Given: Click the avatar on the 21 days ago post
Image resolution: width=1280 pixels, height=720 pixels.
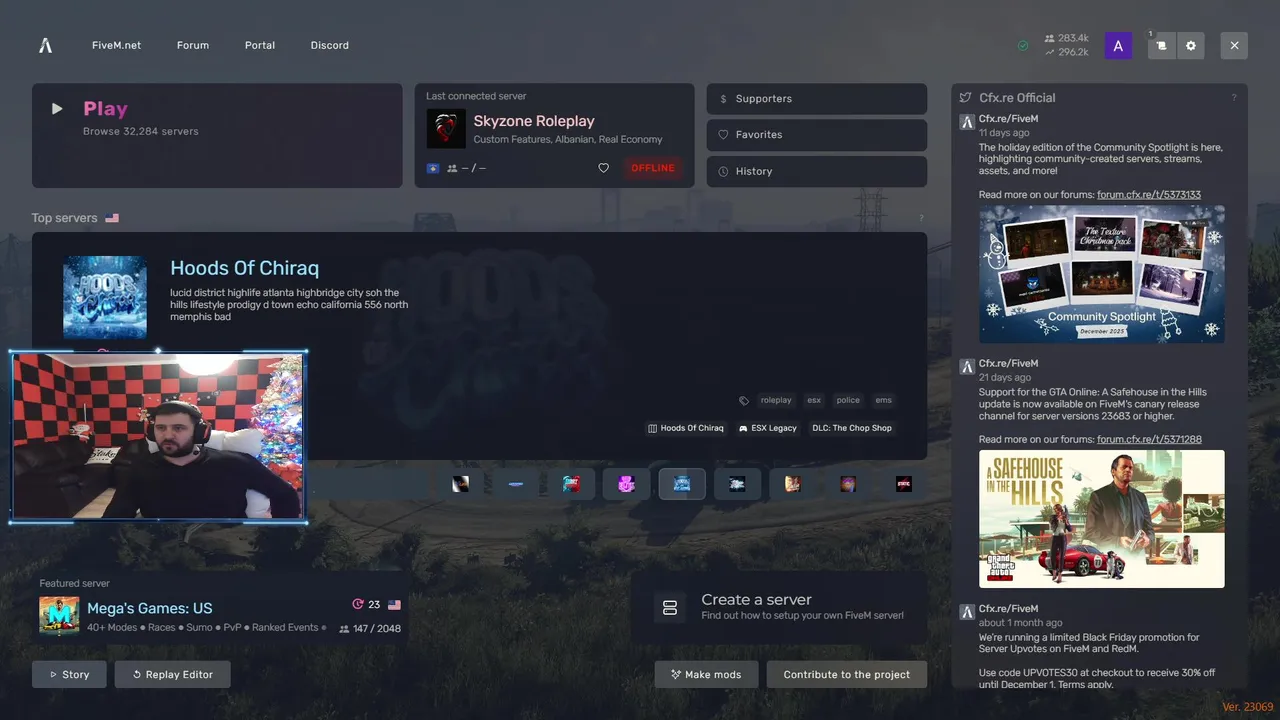Looking at the screenshot, I should click(967, 367).
